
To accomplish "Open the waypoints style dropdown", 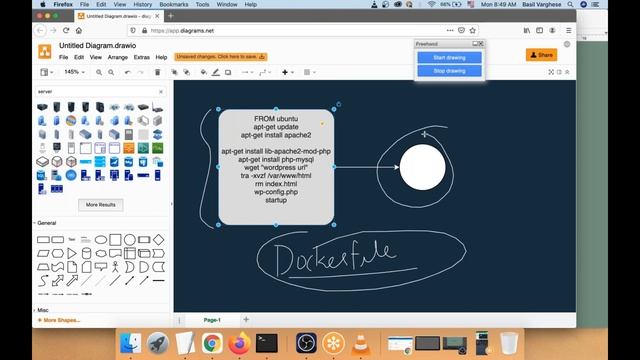I will click(265, 72).
